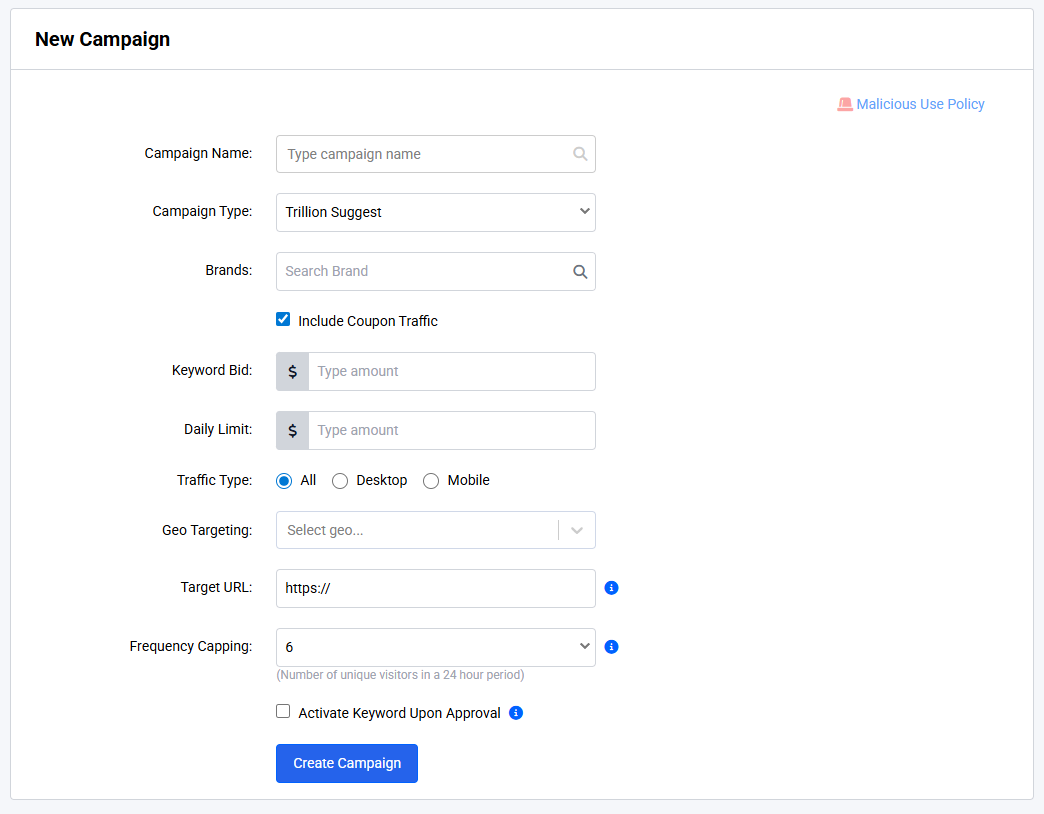Image resolution: width=1044 pixels, height=814 pixels.
Task: Click the siren icon beside Malicious Use Policy
Action: (x=845, y=104)
